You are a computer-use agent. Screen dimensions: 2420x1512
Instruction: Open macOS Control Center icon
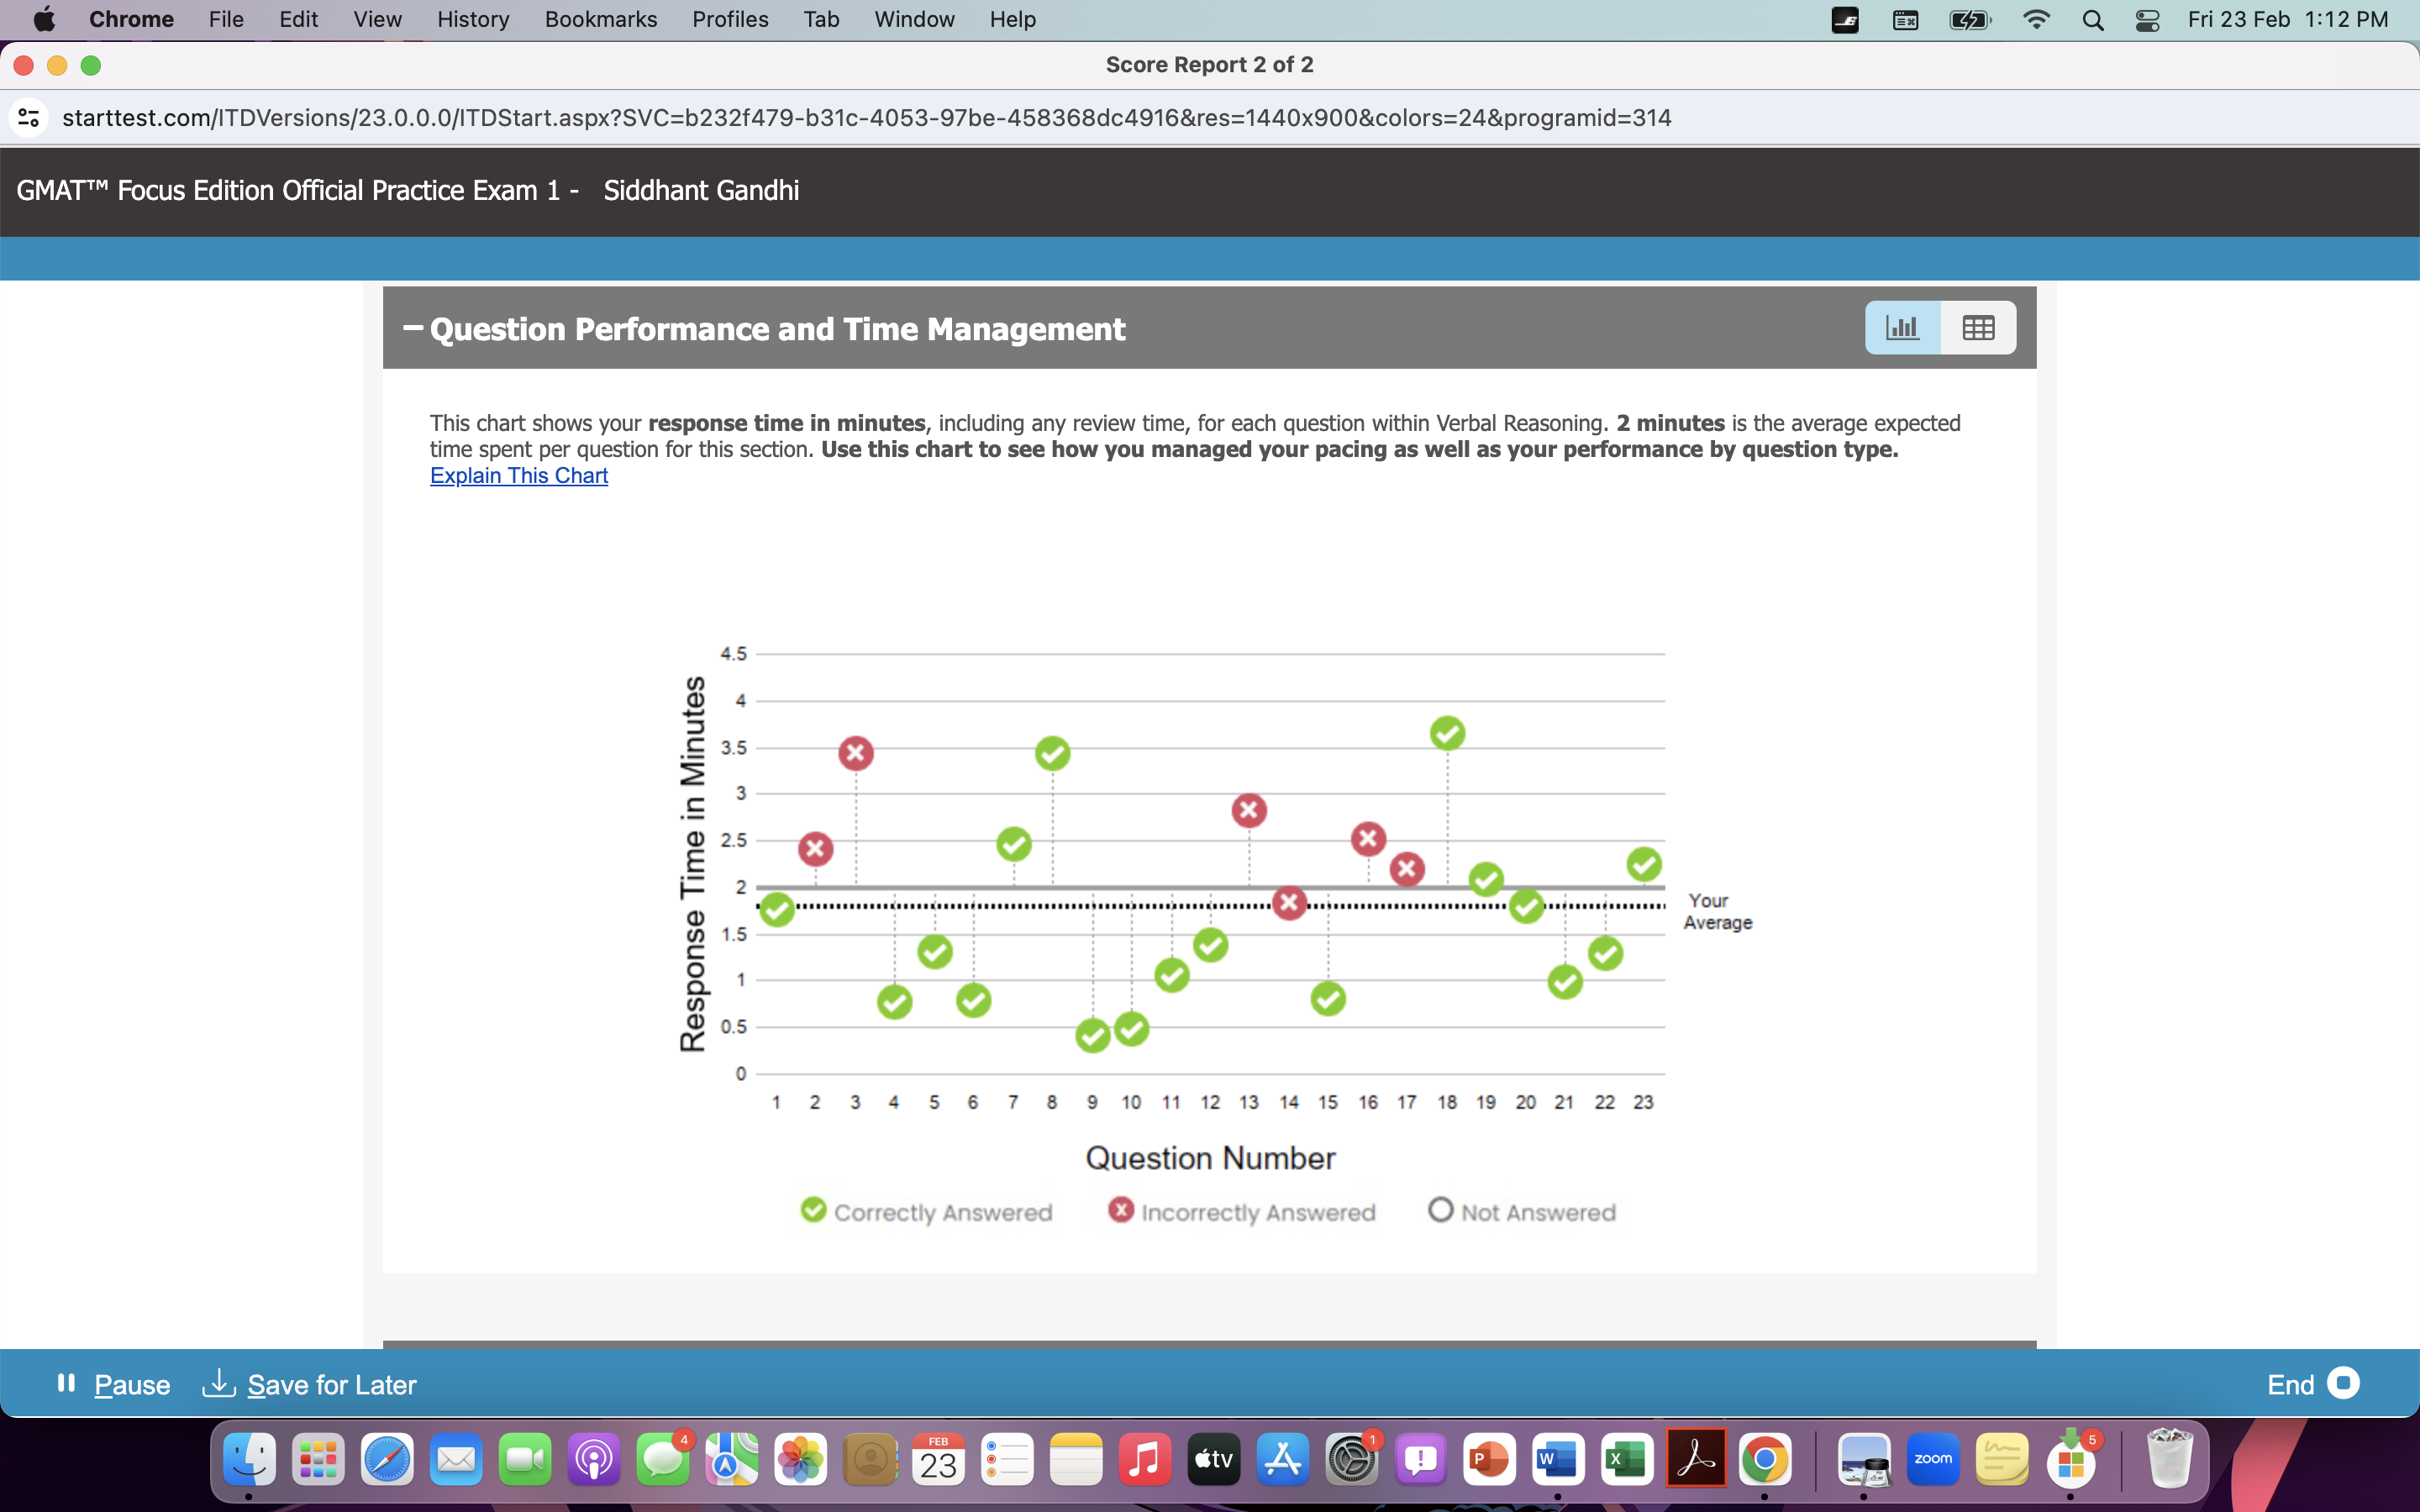pyautogui.click(x=2146, y=20)
